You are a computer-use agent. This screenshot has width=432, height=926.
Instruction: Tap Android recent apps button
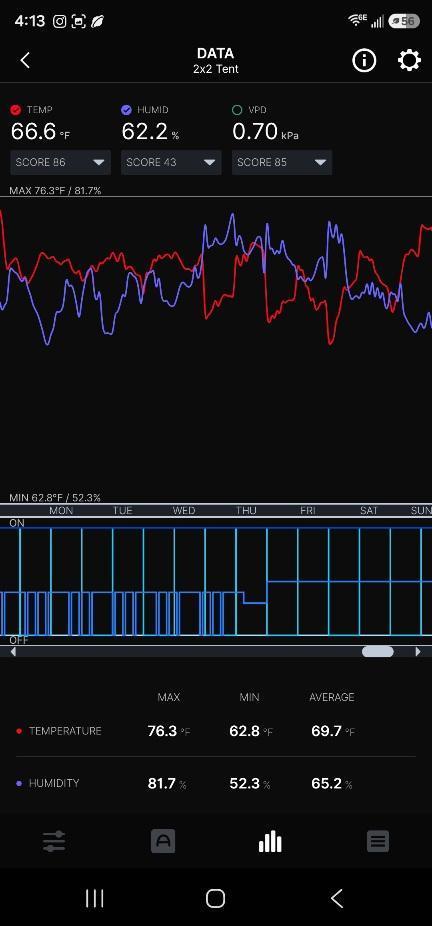pyautogui.click(x=94, y=898)
